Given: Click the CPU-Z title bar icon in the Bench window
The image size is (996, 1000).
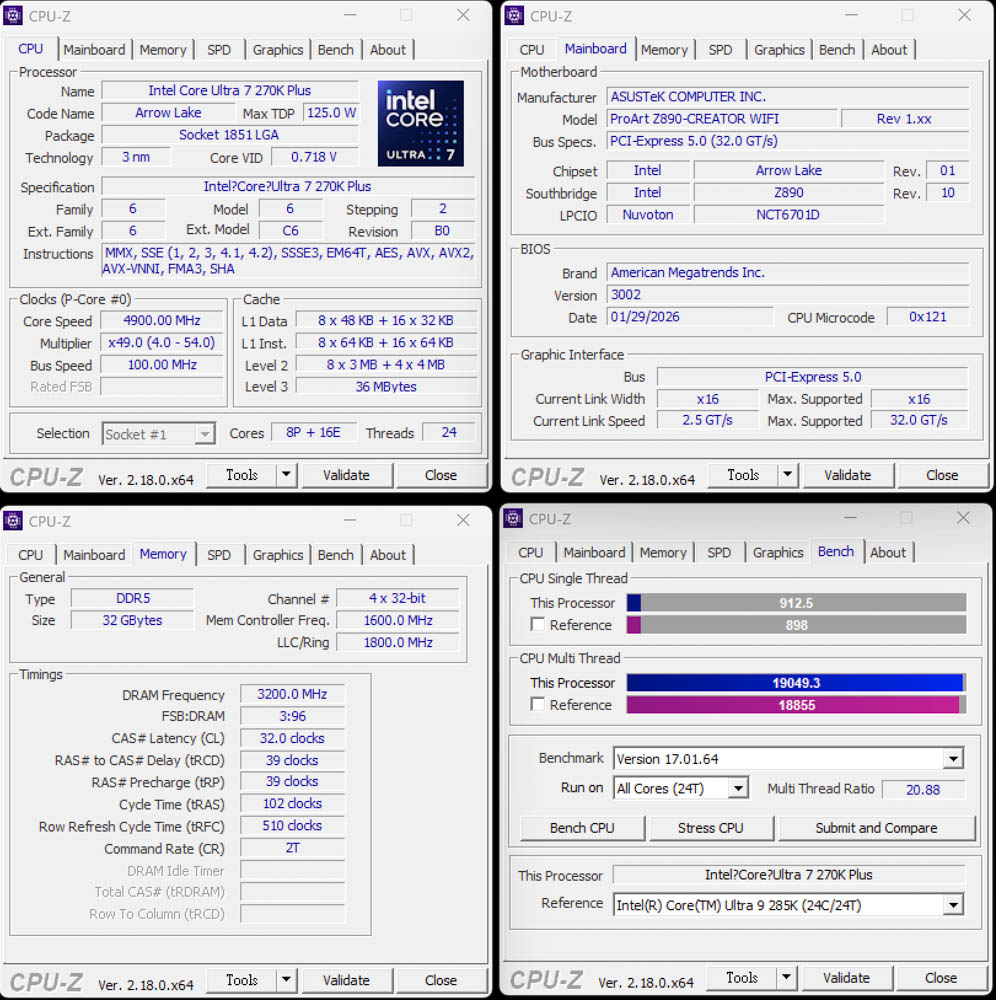Looking at the screenshot, I should [x=514, y=518].
